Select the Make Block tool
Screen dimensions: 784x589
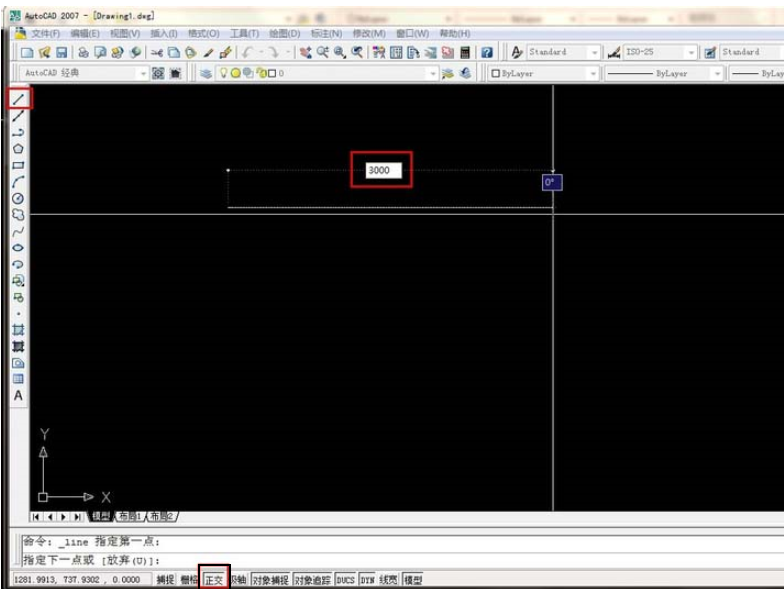[x=18, y=298]
